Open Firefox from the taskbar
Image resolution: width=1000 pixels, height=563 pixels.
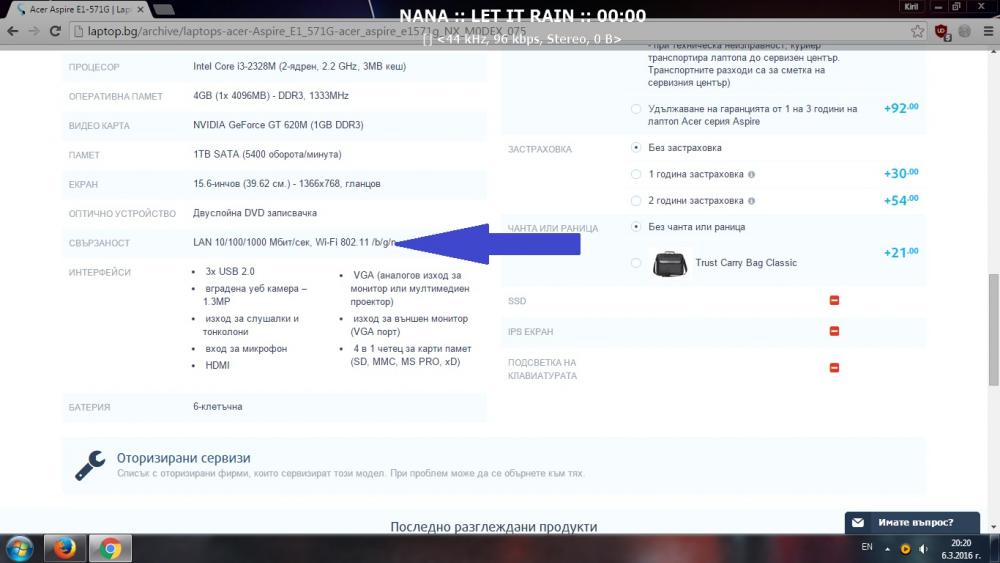click(x=64, y=549)
